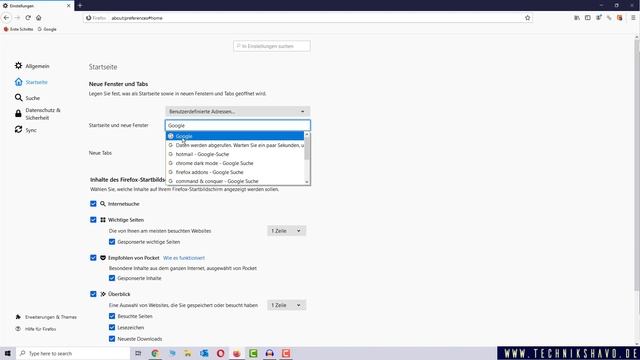
Task: Uncheck the Empfohlen von Pocket checkbox
Action: [x=93, y=258]
